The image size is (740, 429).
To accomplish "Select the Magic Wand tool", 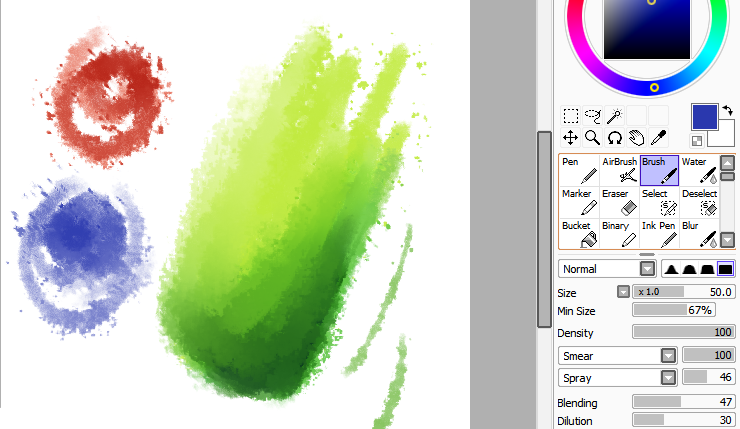I will pos(614,116).
